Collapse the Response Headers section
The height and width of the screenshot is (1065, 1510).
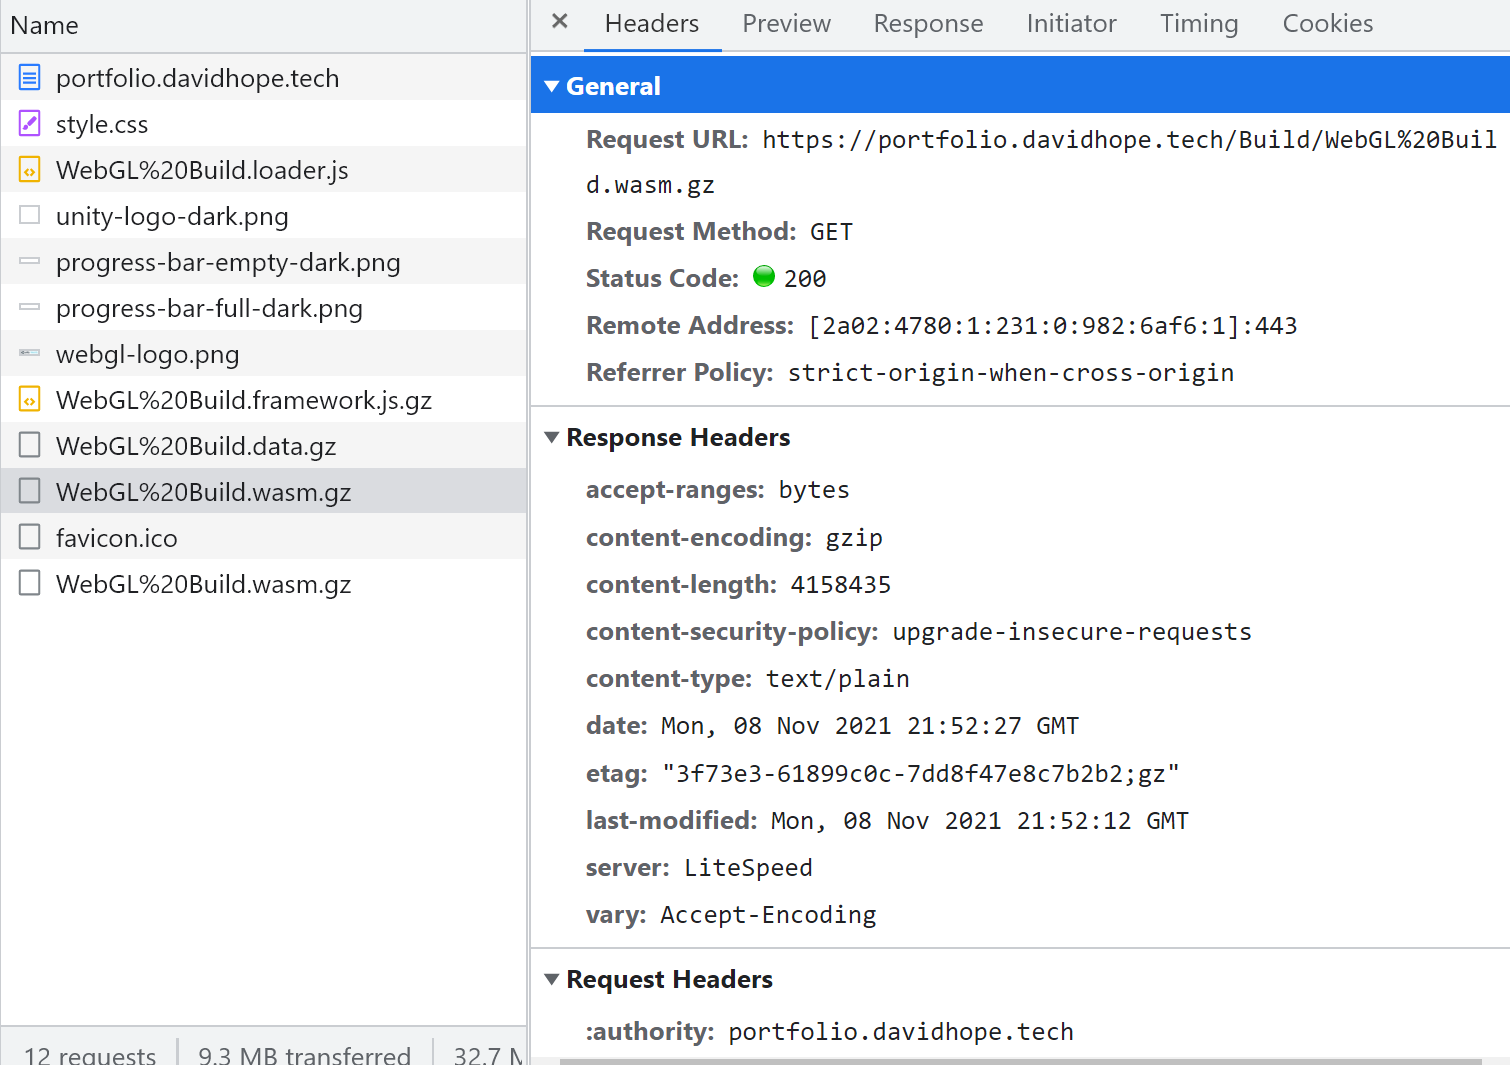pos(552,437)
